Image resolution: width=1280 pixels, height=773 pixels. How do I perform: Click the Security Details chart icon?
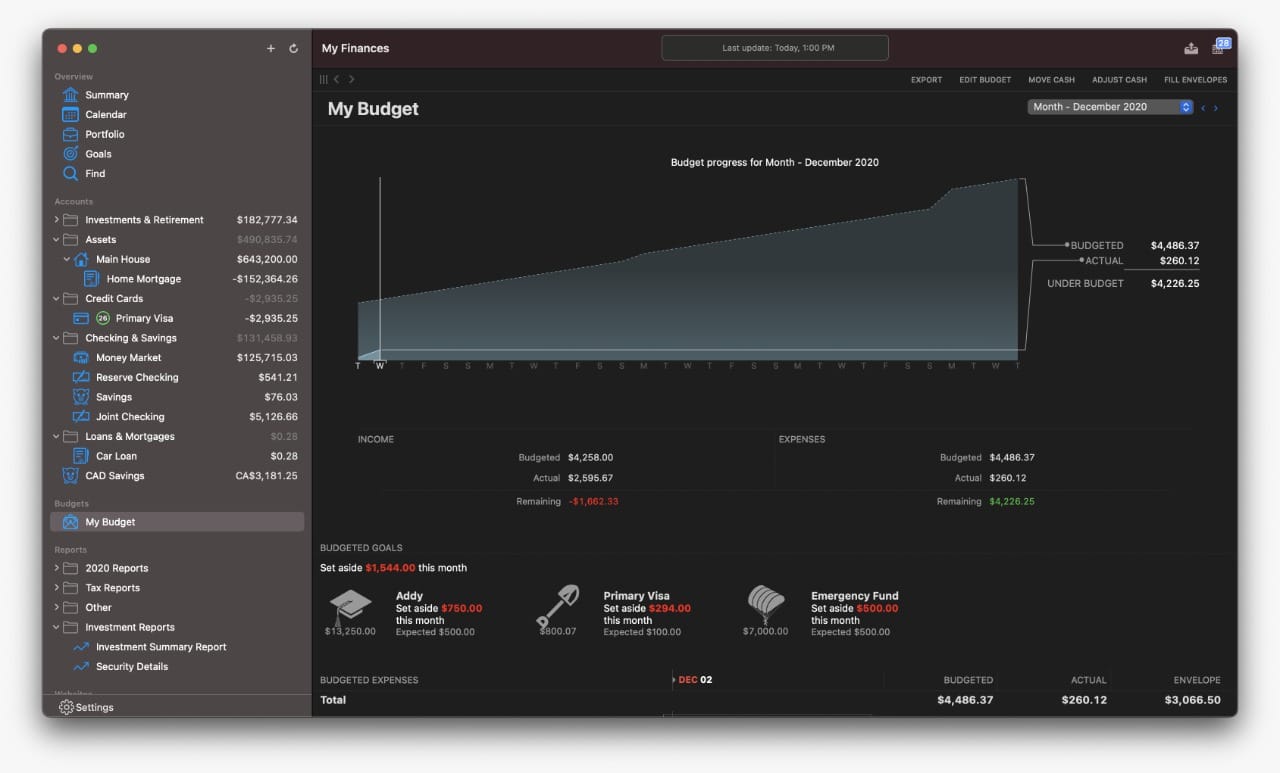point(81,667)
